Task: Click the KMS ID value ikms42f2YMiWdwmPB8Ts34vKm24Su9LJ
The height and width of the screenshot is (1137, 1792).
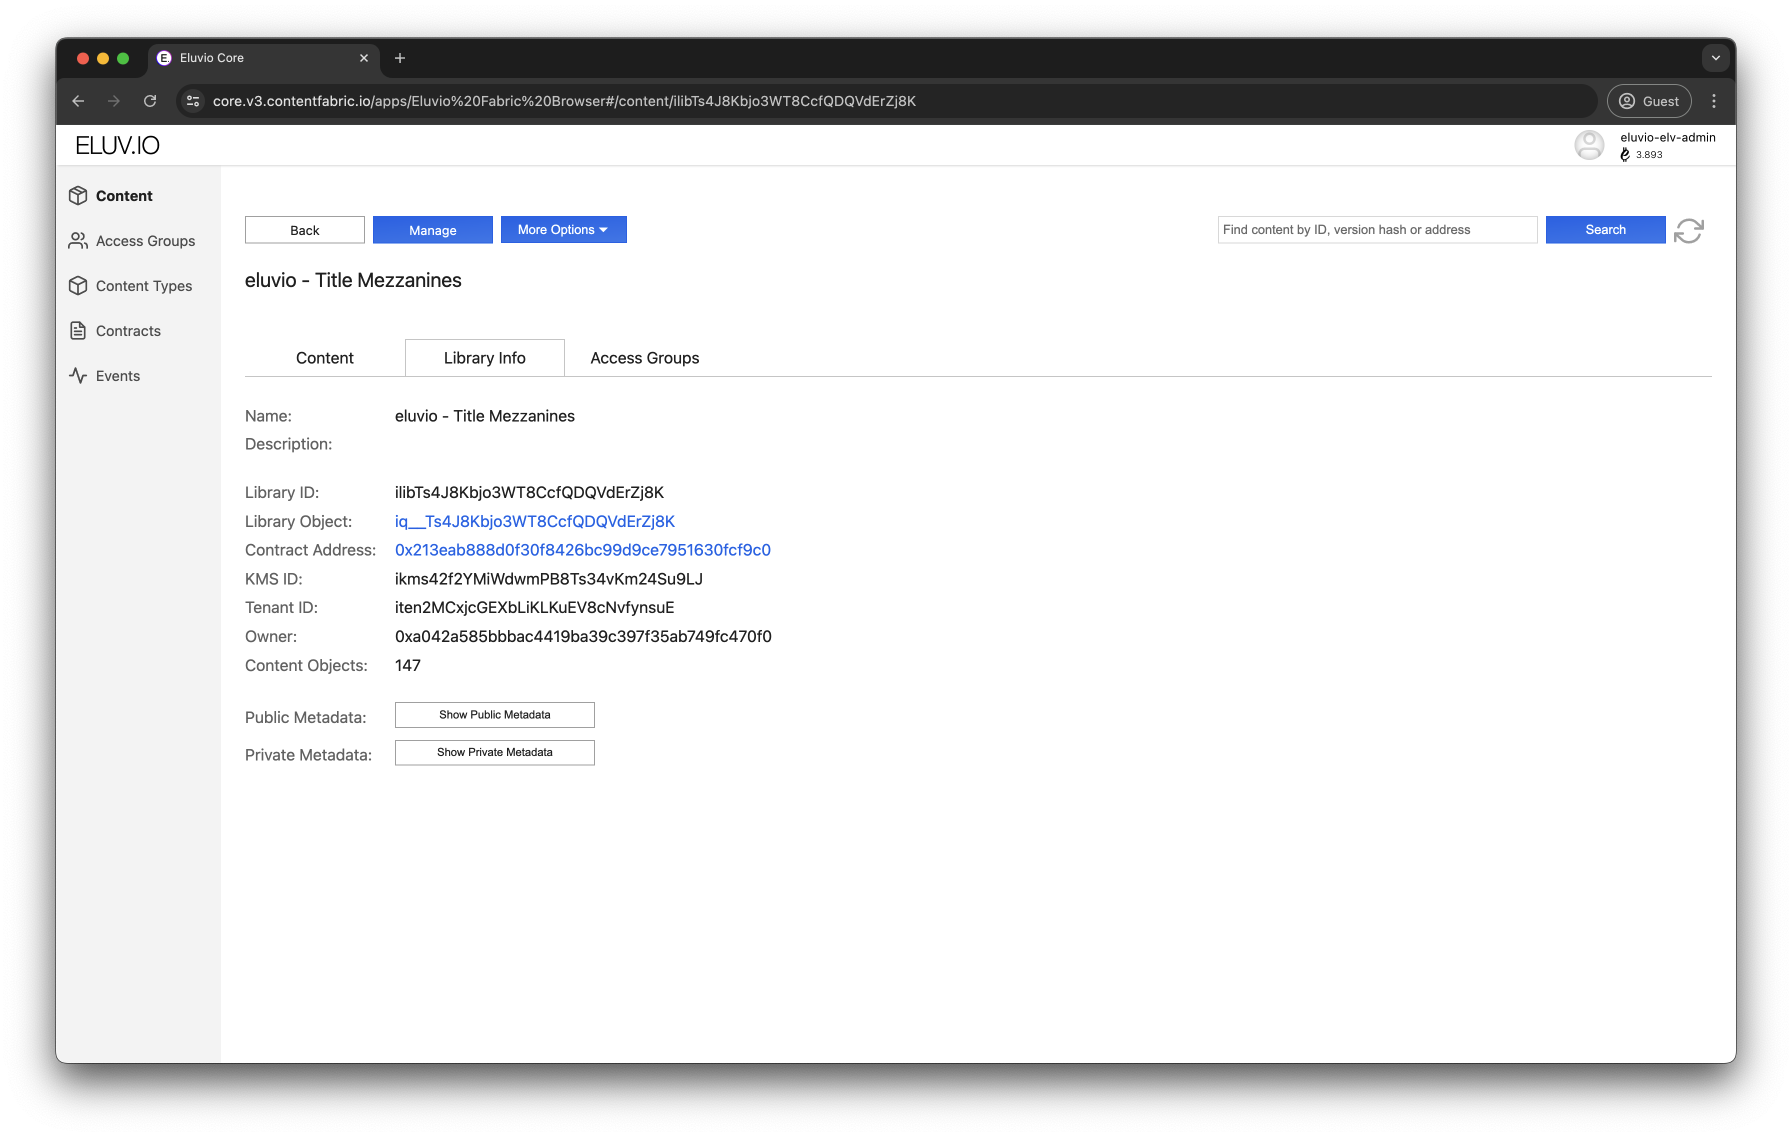Action: (x=549, y=579)
